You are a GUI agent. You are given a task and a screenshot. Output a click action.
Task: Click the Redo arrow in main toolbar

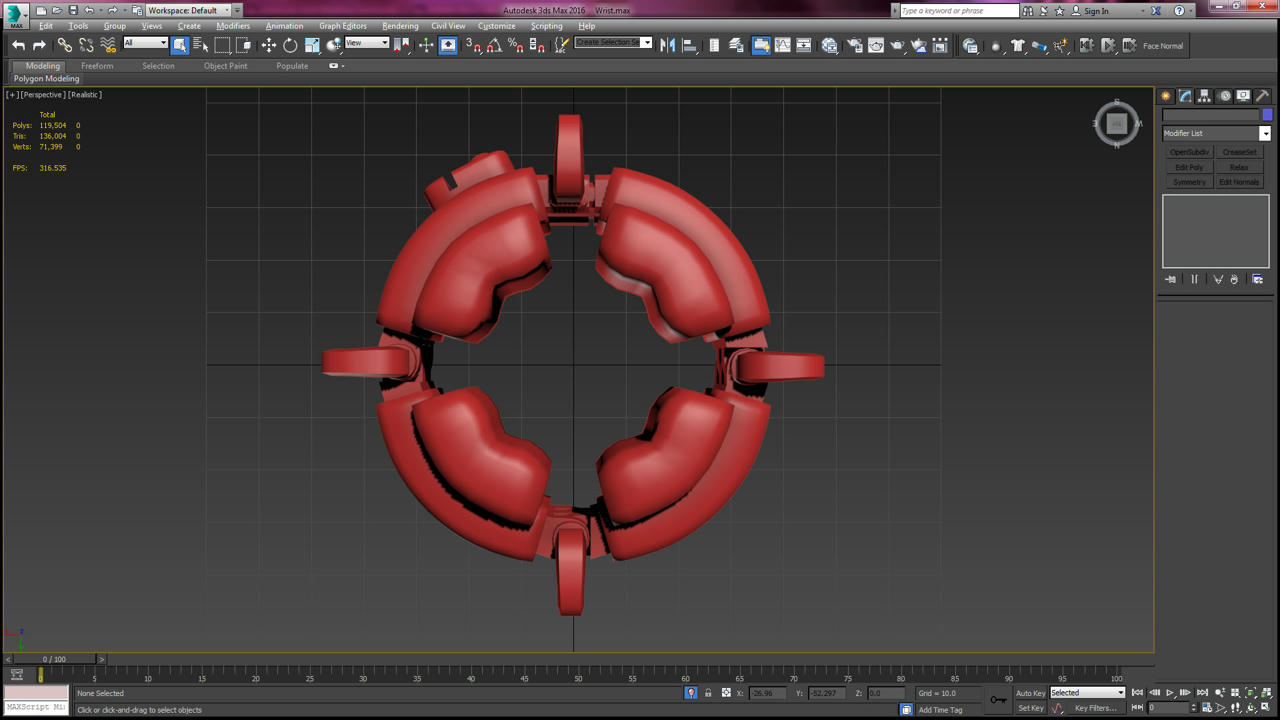39,45
